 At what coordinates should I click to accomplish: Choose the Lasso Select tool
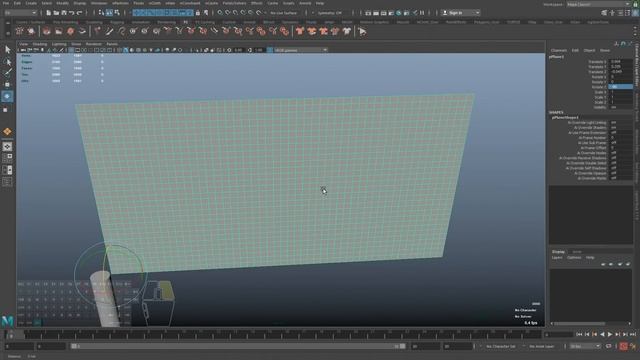click(x=7, y=62)
